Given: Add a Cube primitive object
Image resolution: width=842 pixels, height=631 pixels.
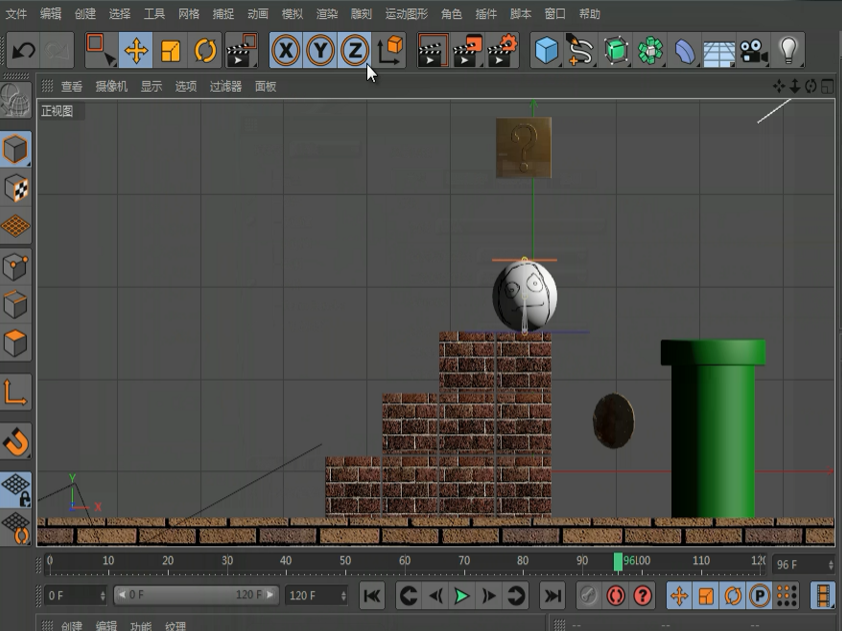Looking at the screenshot, I should tap(547, 50).
